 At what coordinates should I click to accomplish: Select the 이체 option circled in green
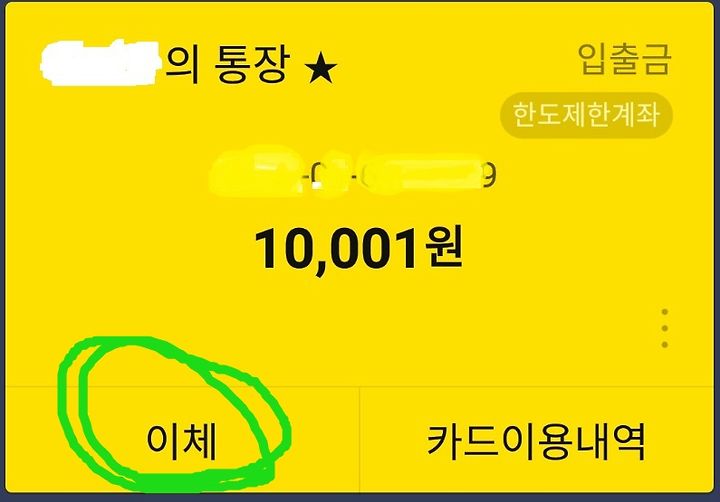point(181,441)
